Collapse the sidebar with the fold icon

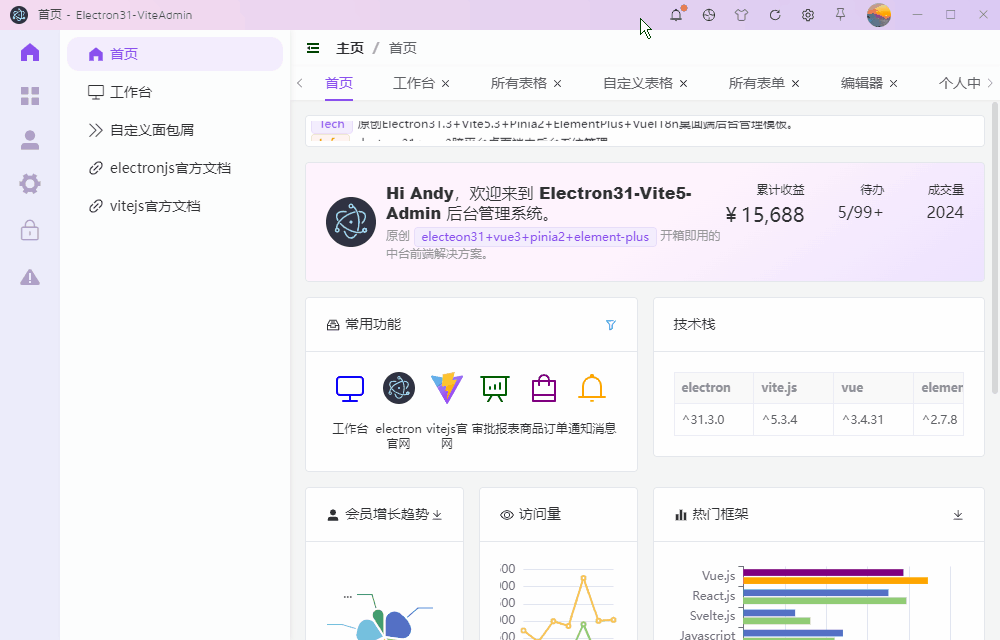point(313,48)
